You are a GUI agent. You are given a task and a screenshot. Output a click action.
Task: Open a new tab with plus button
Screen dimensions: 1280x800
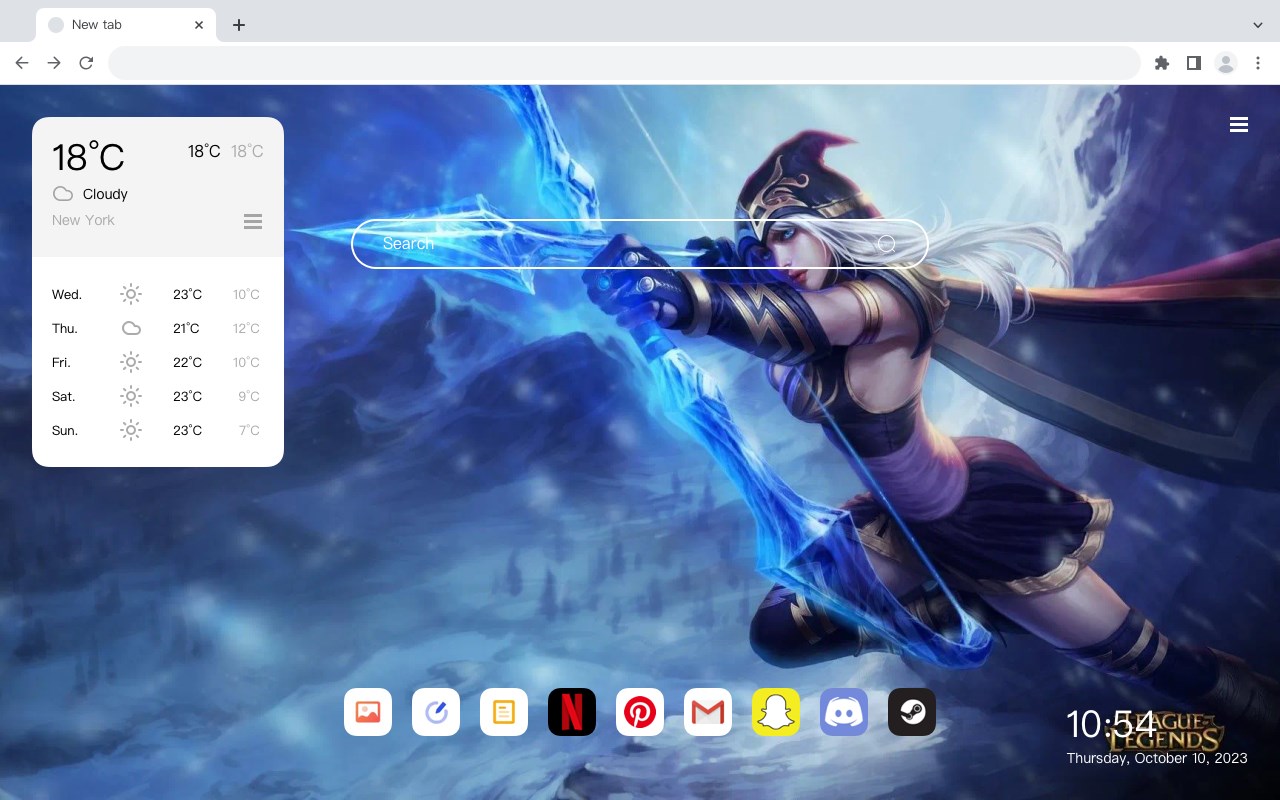238,25
